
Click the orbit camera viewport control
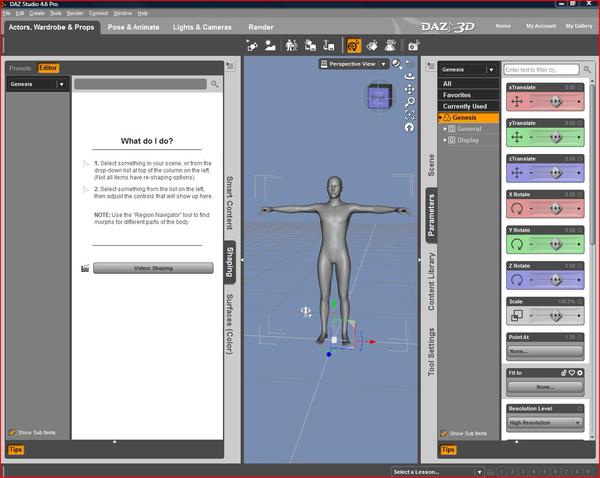pyautogui.click(x=409, y=76)
